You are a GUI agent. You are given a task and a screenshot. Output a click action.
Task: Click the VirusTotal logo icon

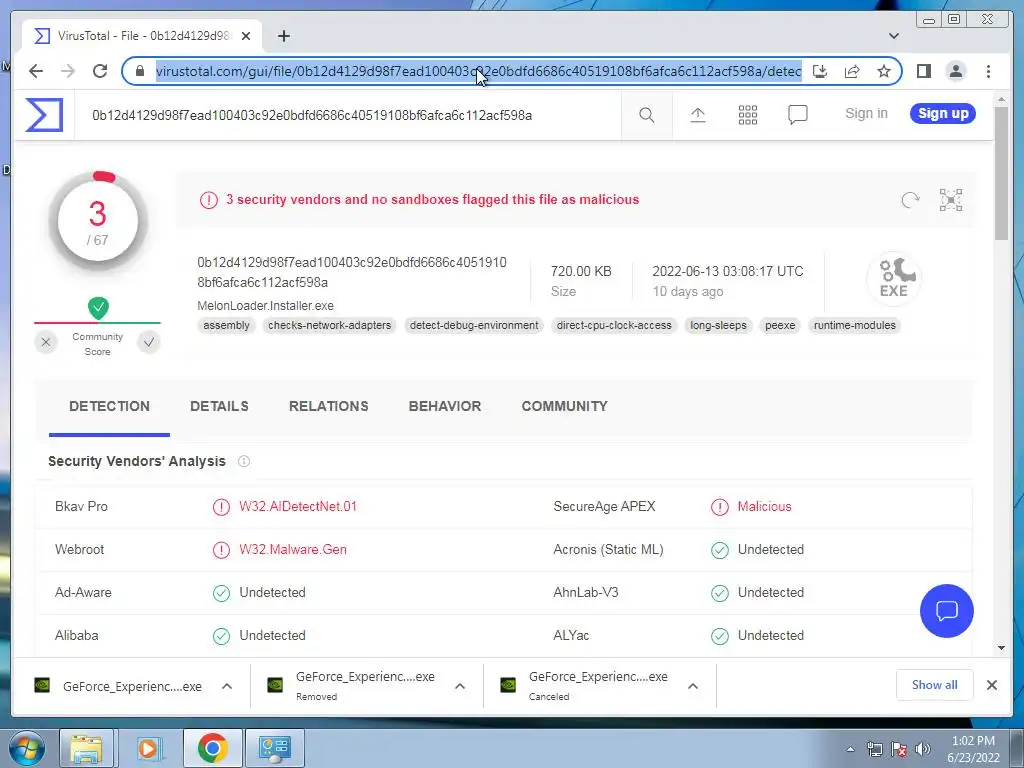(x=44, y=115)
